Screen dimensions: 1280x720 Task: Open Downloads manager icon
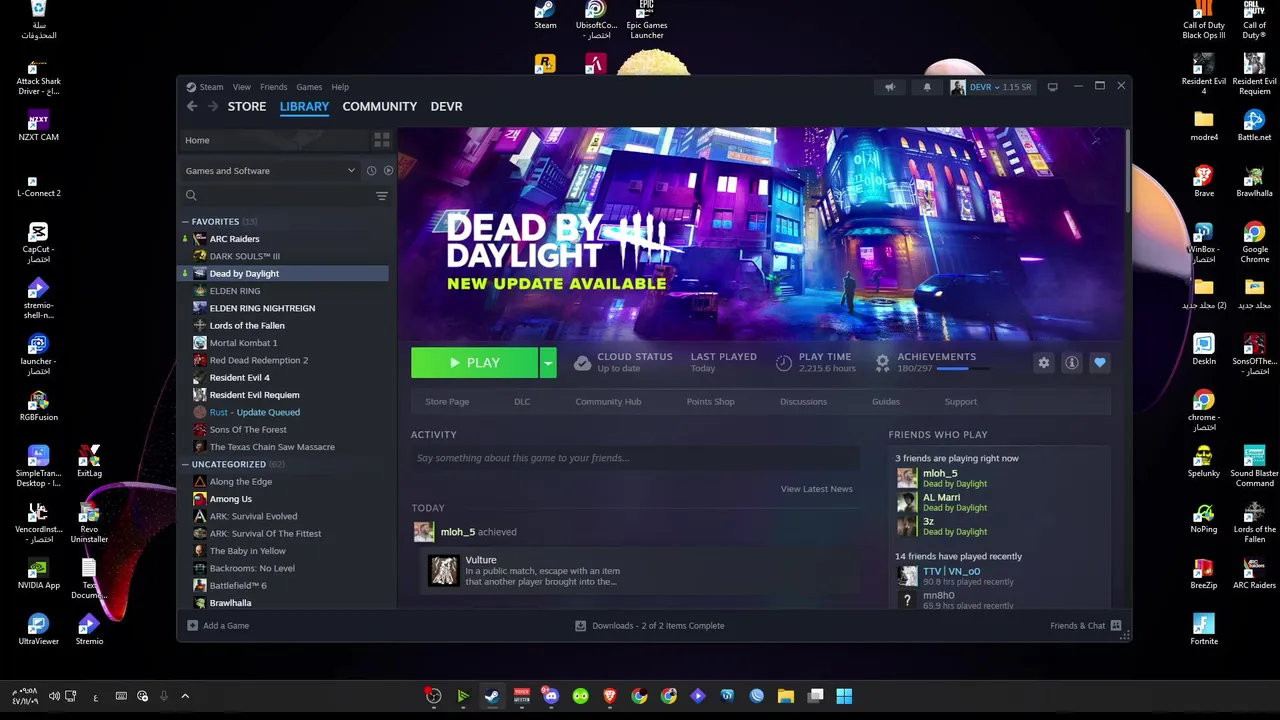(580, 626)
